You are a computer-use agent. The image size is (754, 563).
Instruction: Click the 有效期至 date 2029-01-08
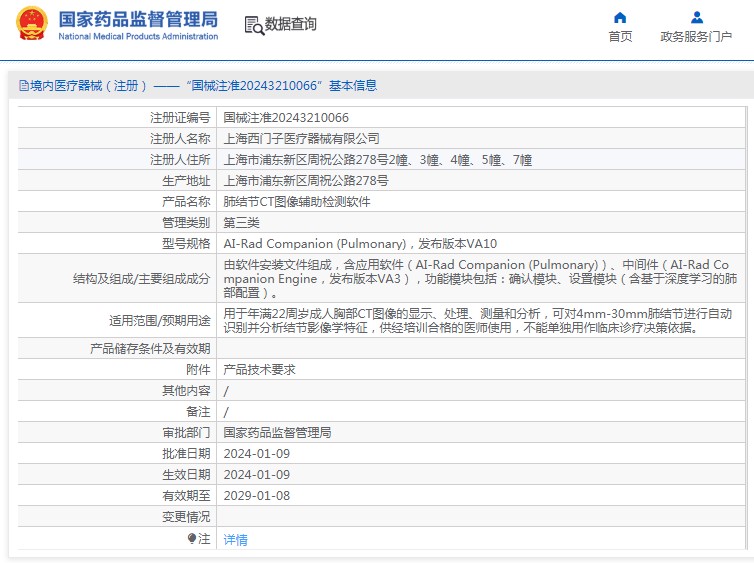point(256,495)
